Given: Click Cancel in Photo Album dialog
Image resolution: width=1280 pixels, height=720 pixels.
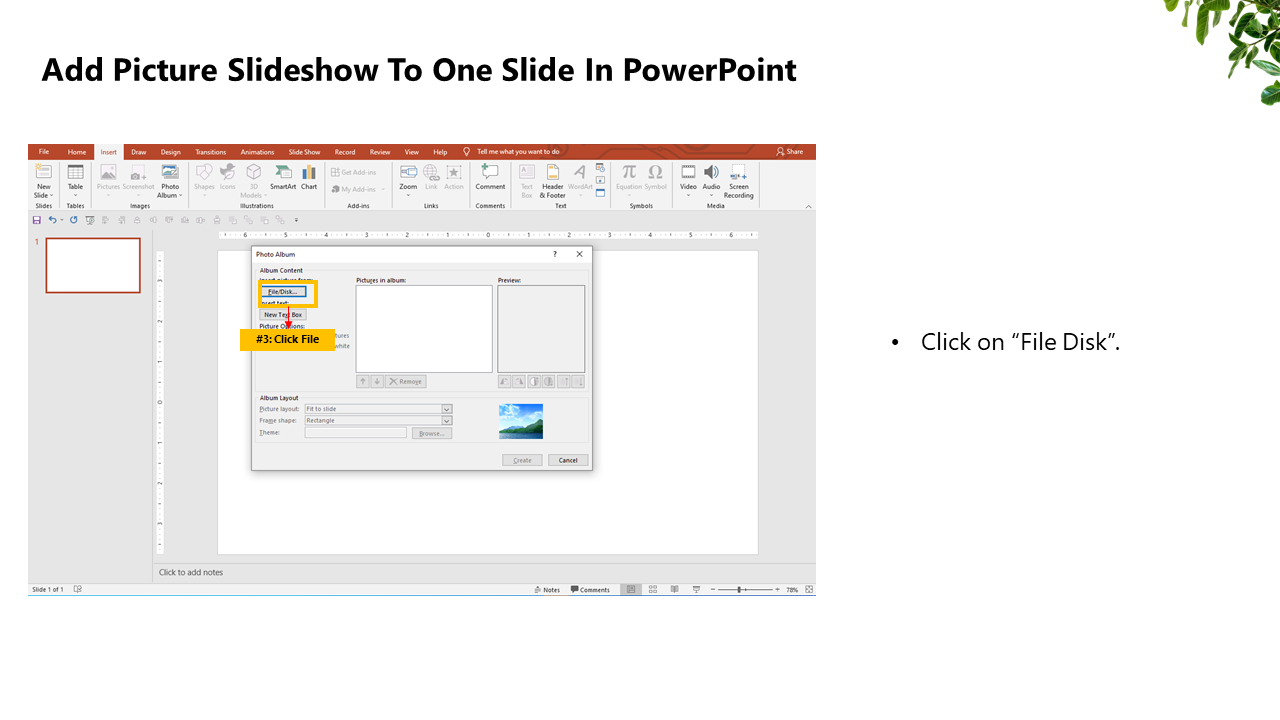Looking at the screenshot, I should [568, 460].
